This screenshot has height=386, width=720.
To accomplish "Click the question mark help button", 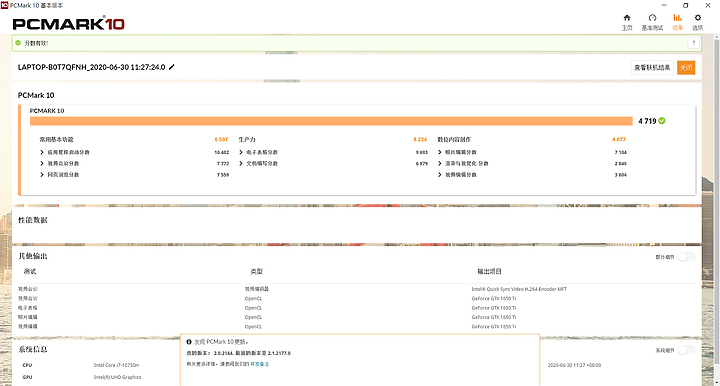I will point(693,43).
